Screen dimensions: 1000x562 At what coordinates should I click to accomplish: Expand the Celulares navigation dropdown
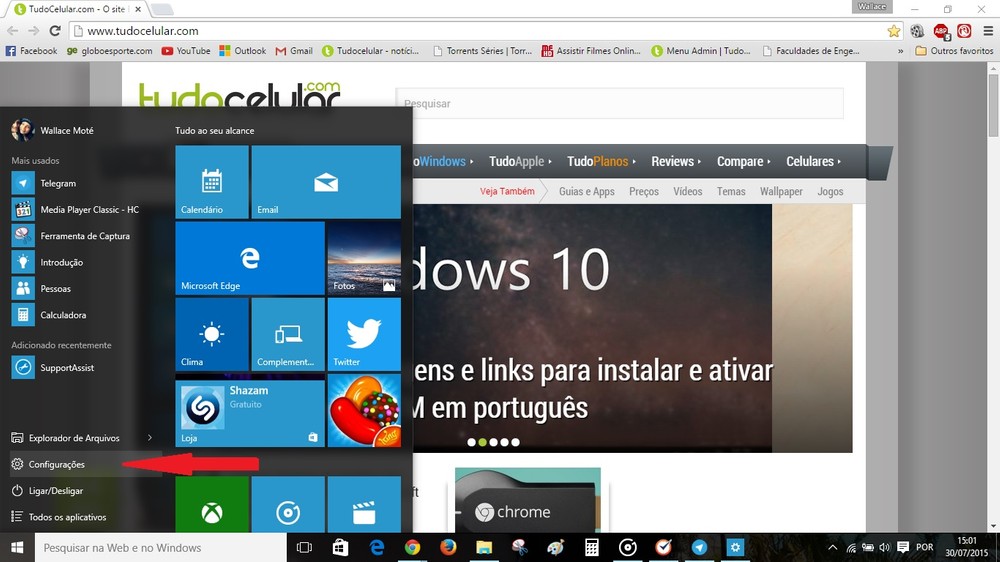coord(813,162)
